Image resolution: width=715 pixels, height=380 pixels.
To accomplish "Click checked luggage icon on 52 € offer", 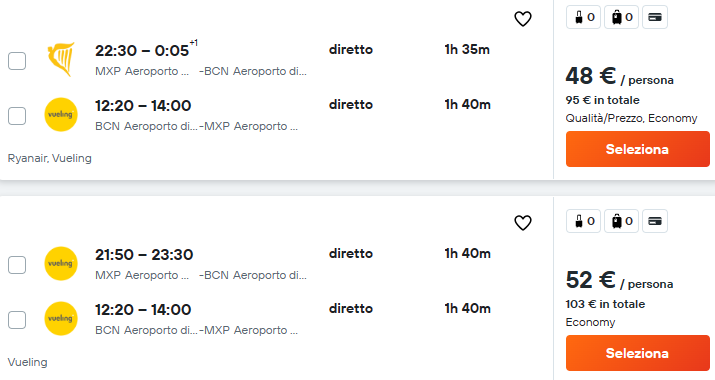I will coord(622,221).
